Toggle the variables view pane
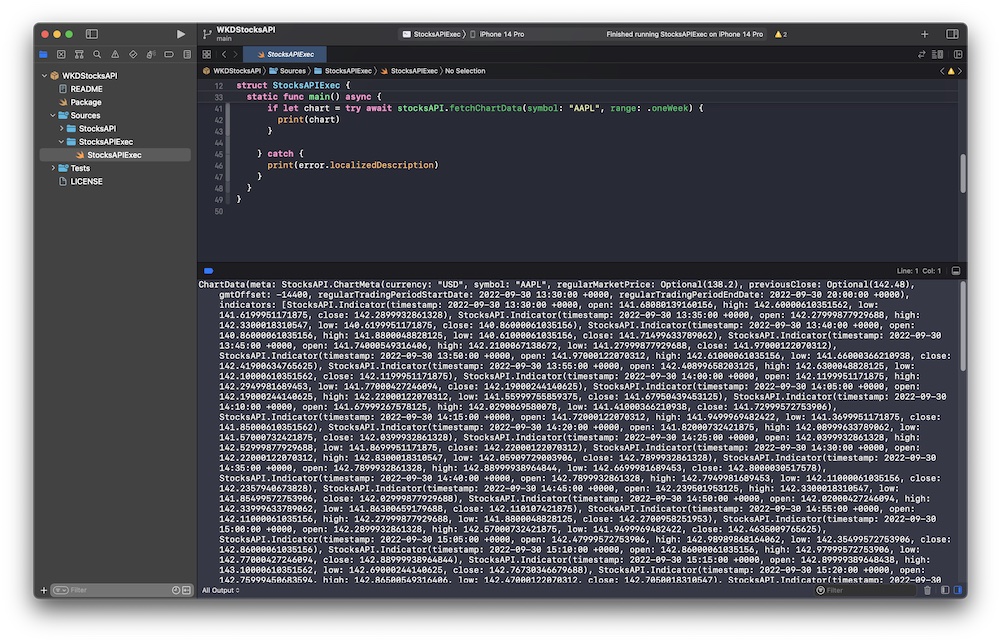 click(x=945, y=591)
